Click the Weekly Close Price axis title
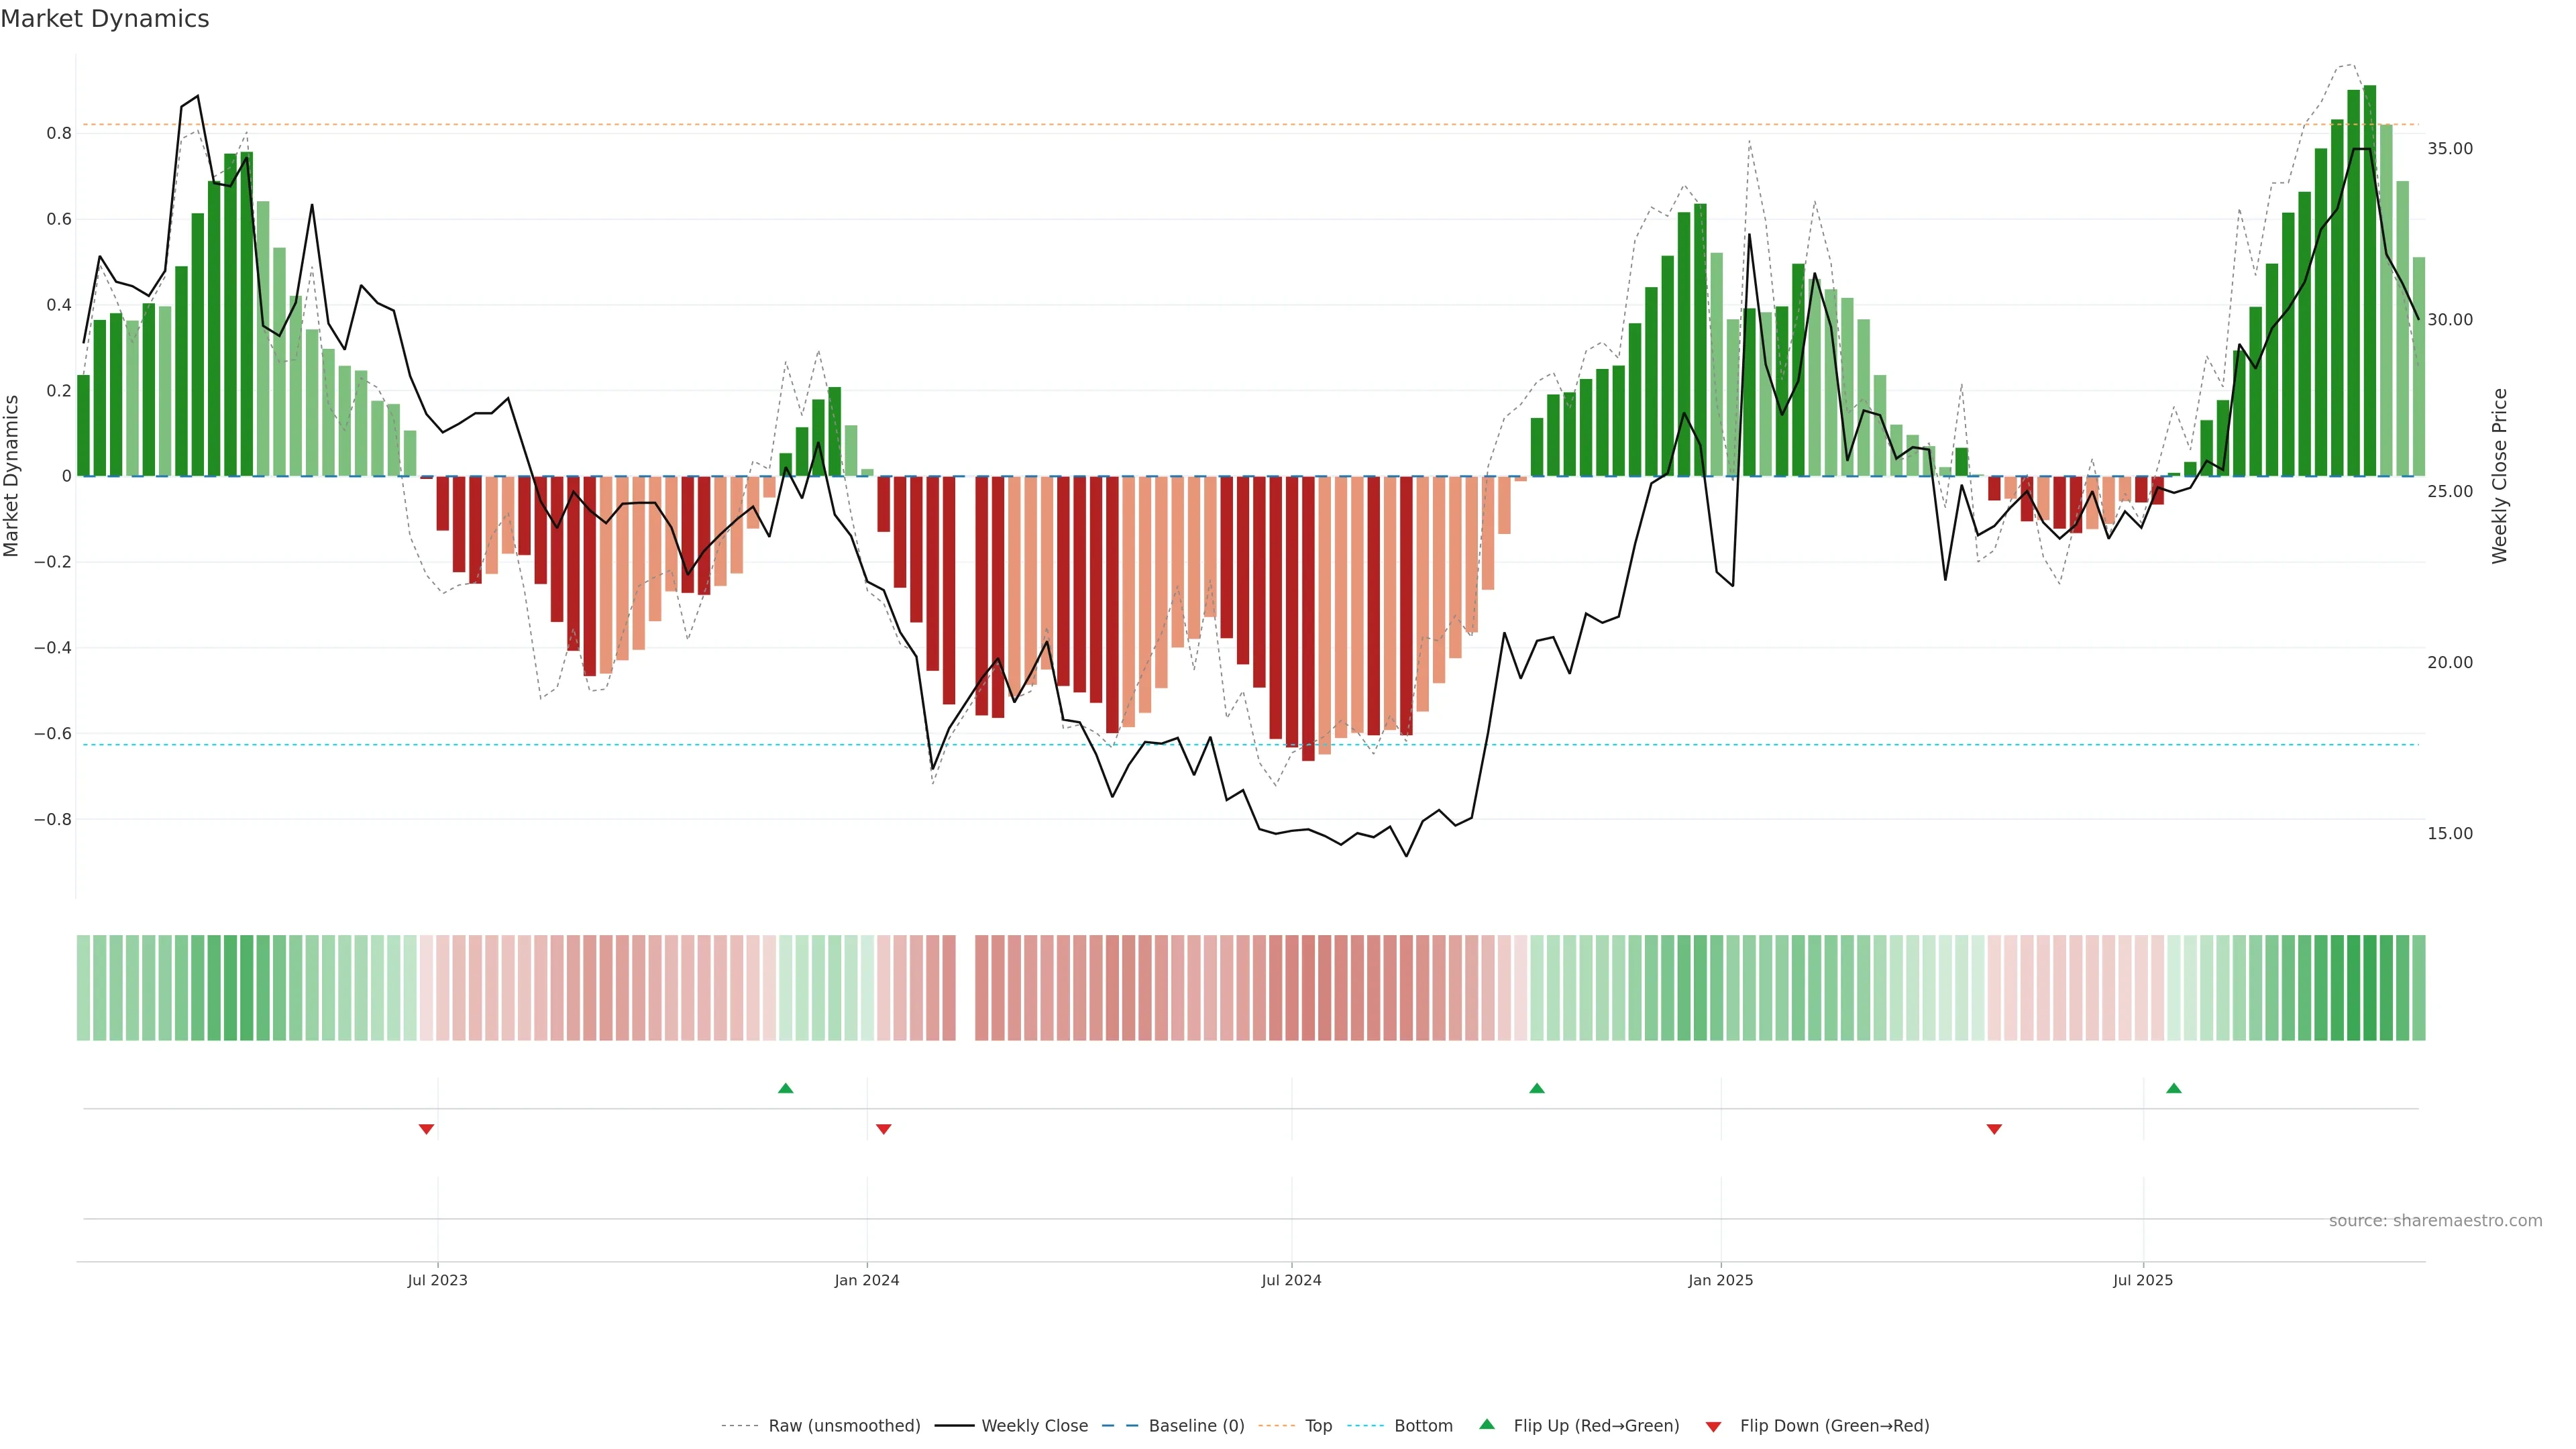The width and height of the screenshot is (2576, 1449). 2500,476
